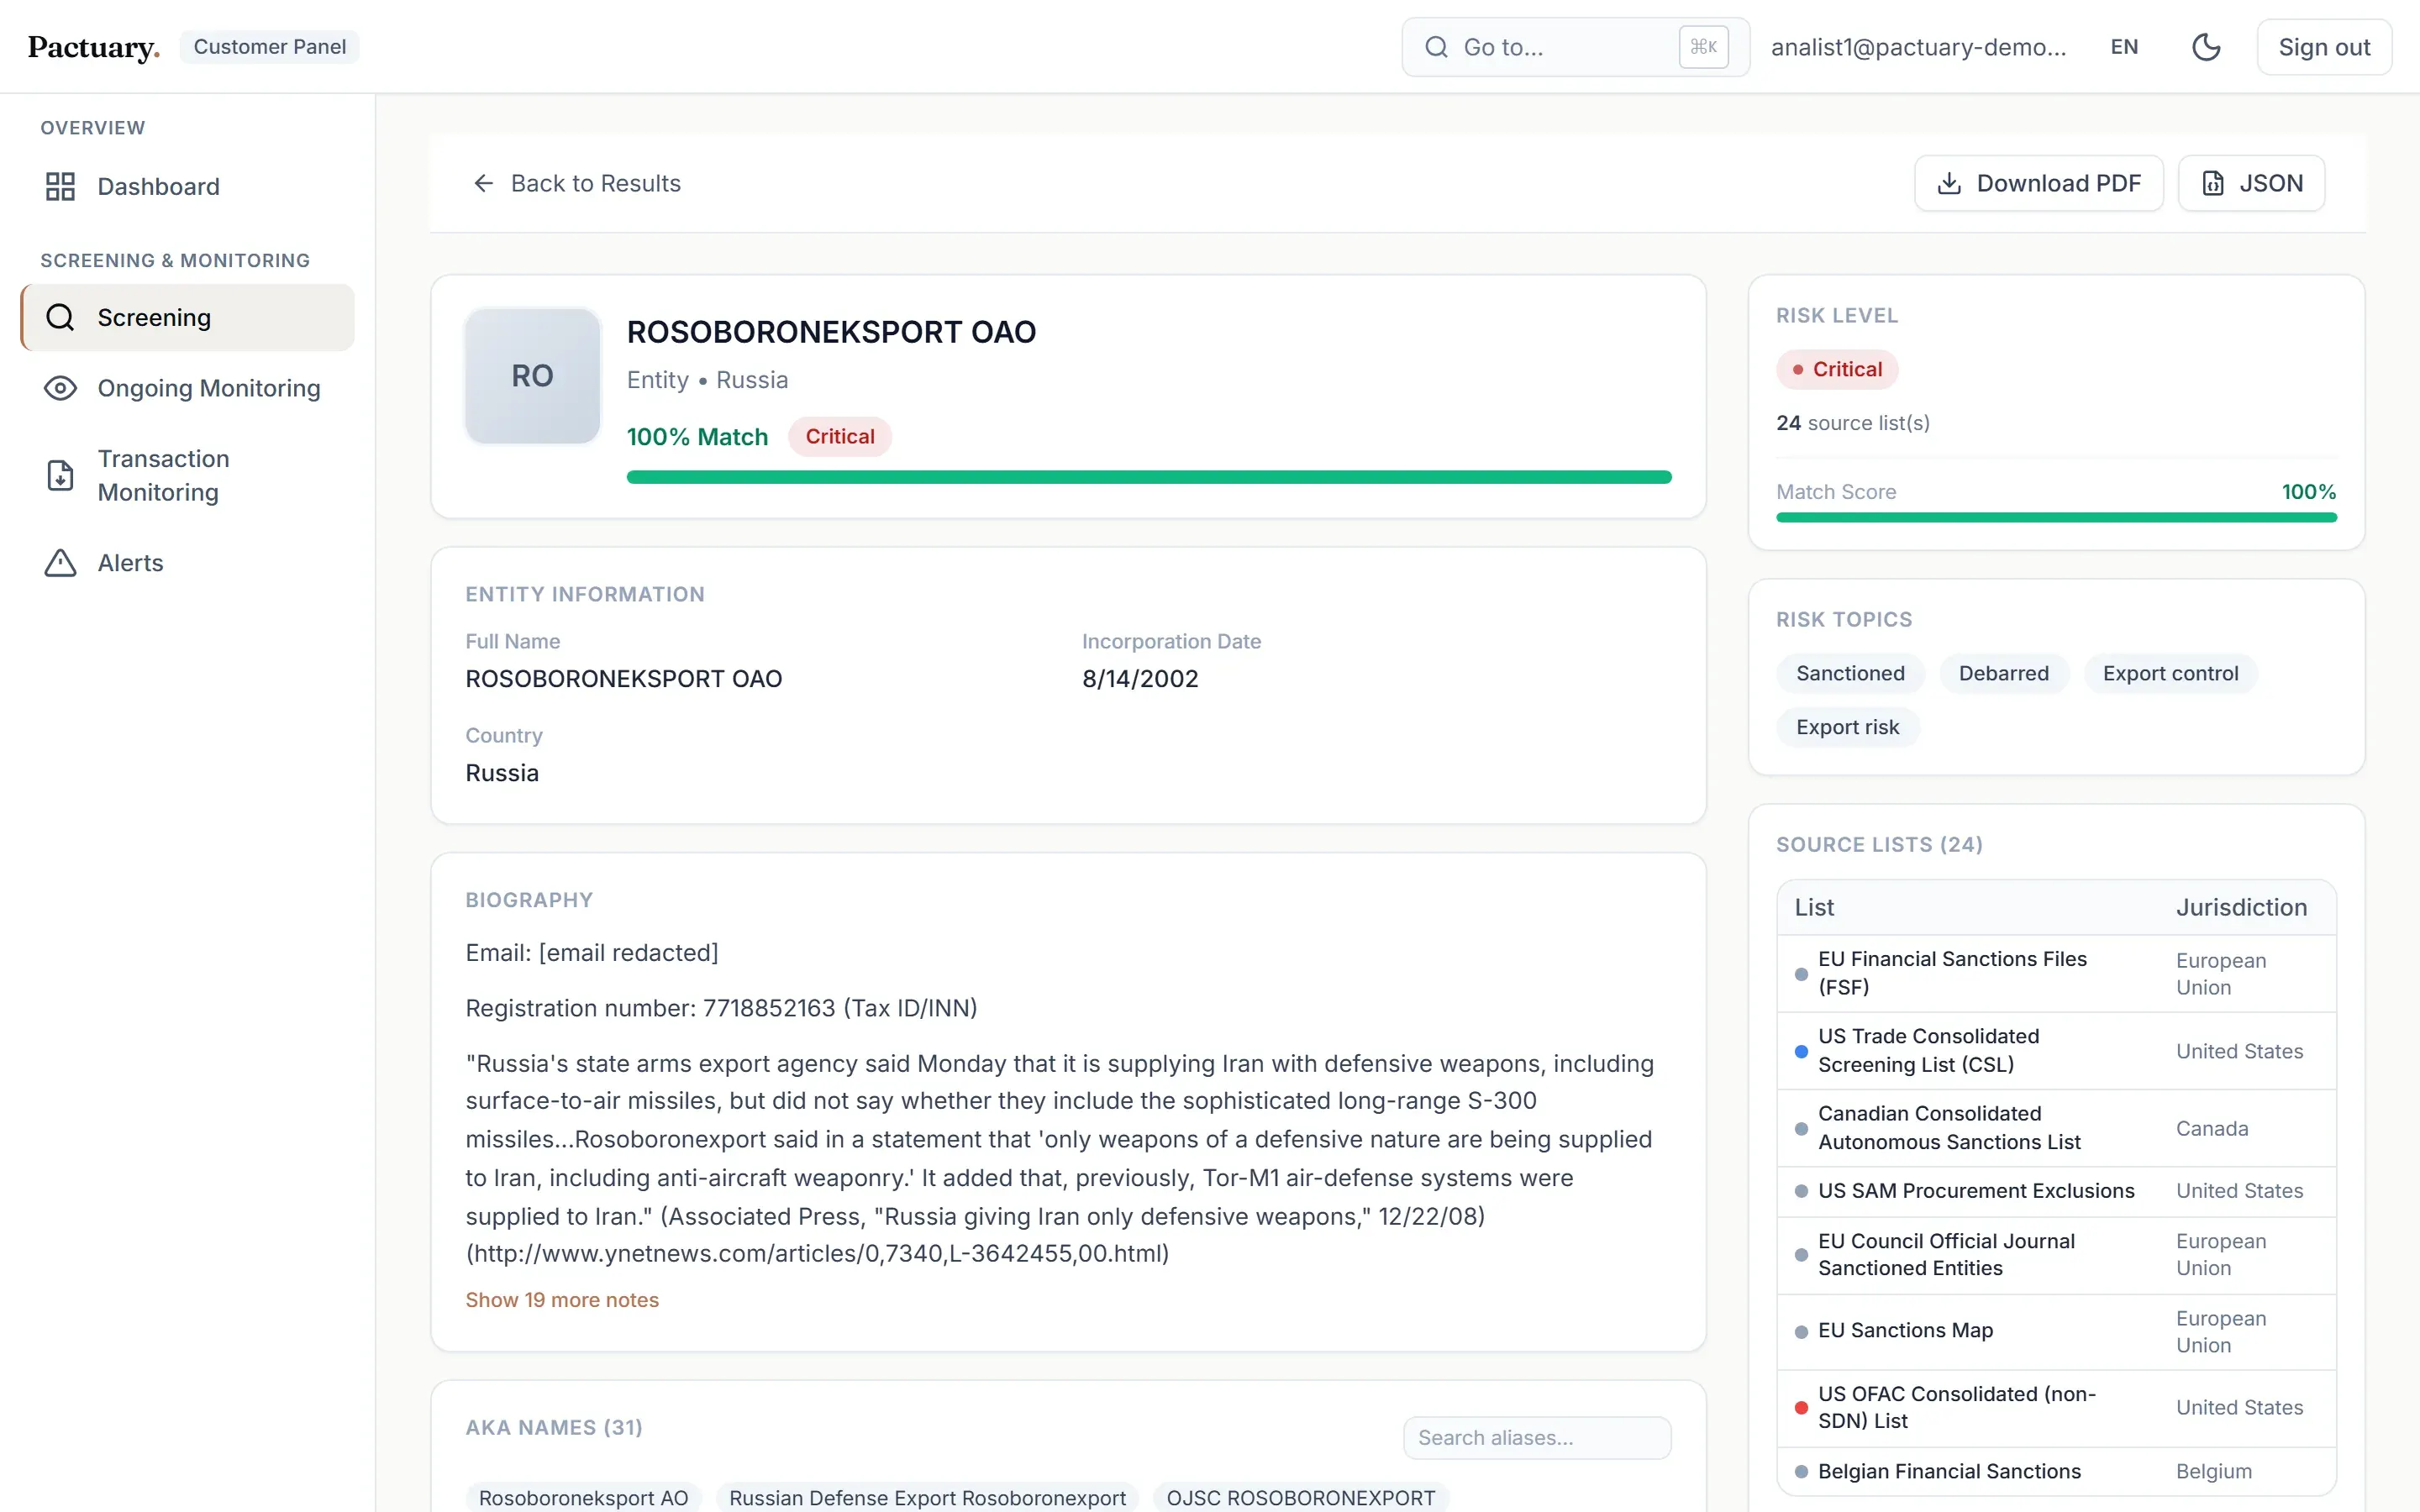This screenshot has height=1512, width=2420.
Task: Click the Dashboard grid icon
Action: (x=60, y=186)
